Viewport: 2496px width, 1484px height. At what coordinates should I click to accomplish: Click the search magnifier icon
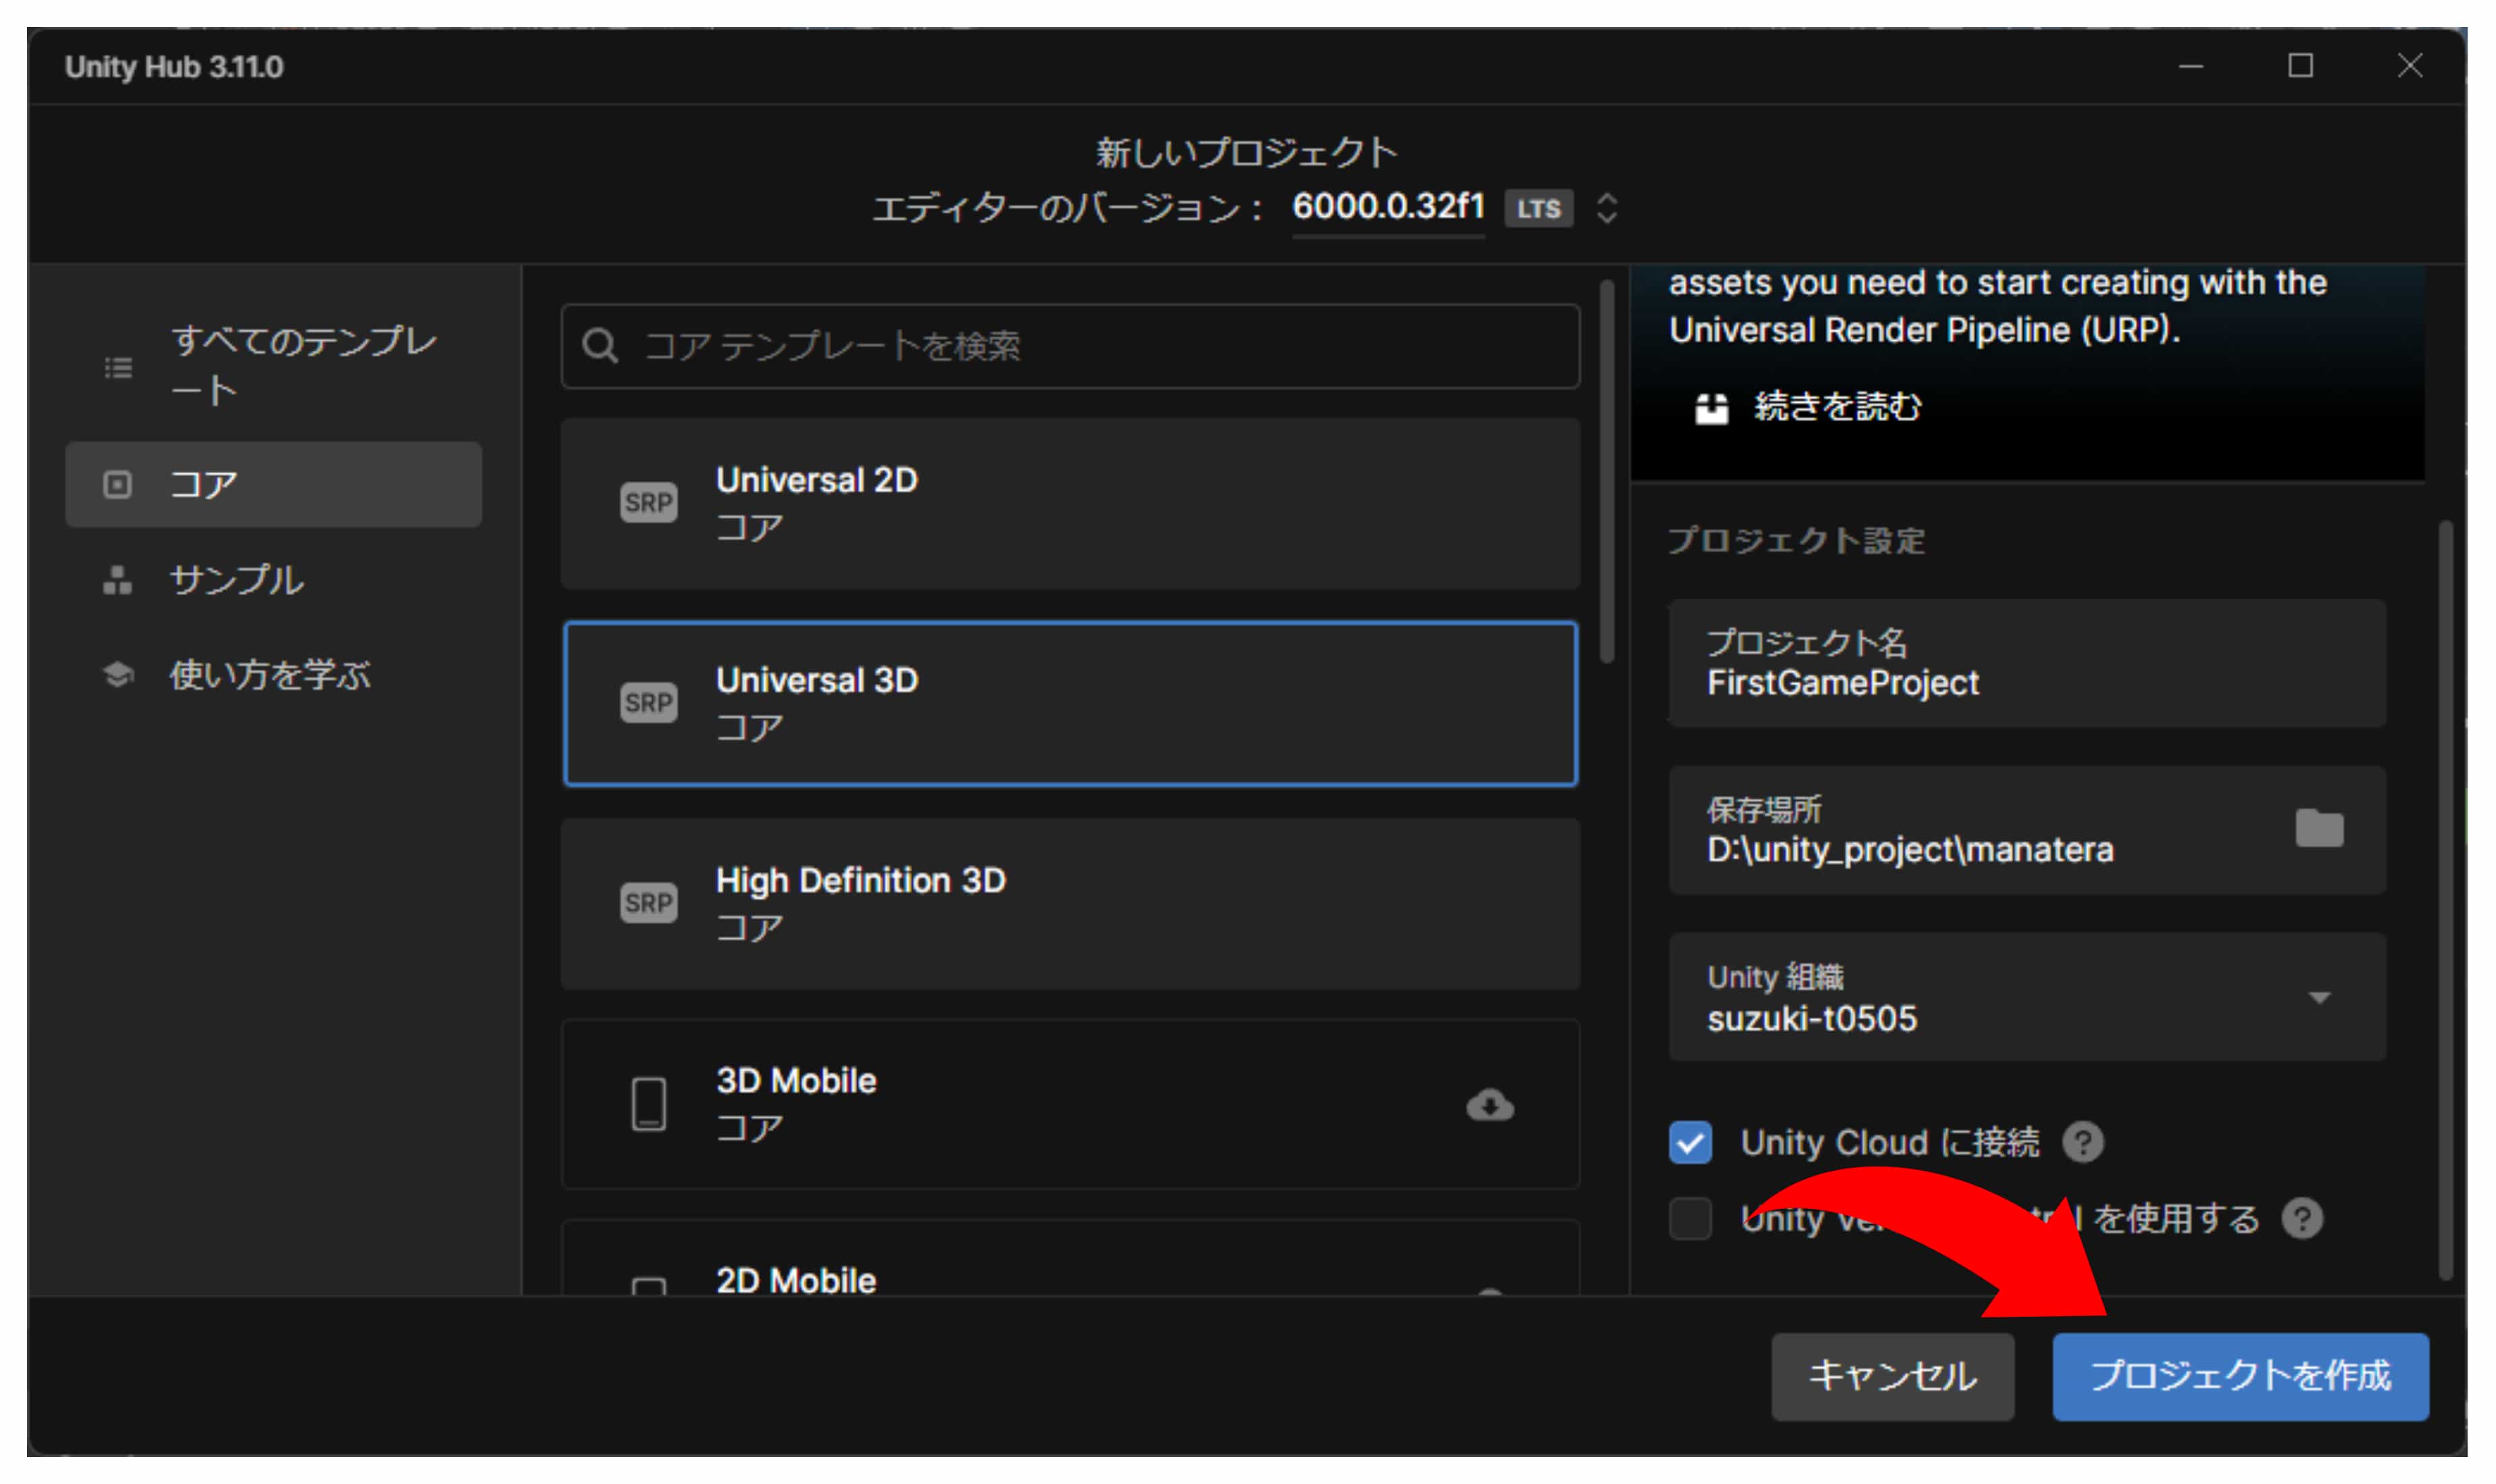point(600,346)
